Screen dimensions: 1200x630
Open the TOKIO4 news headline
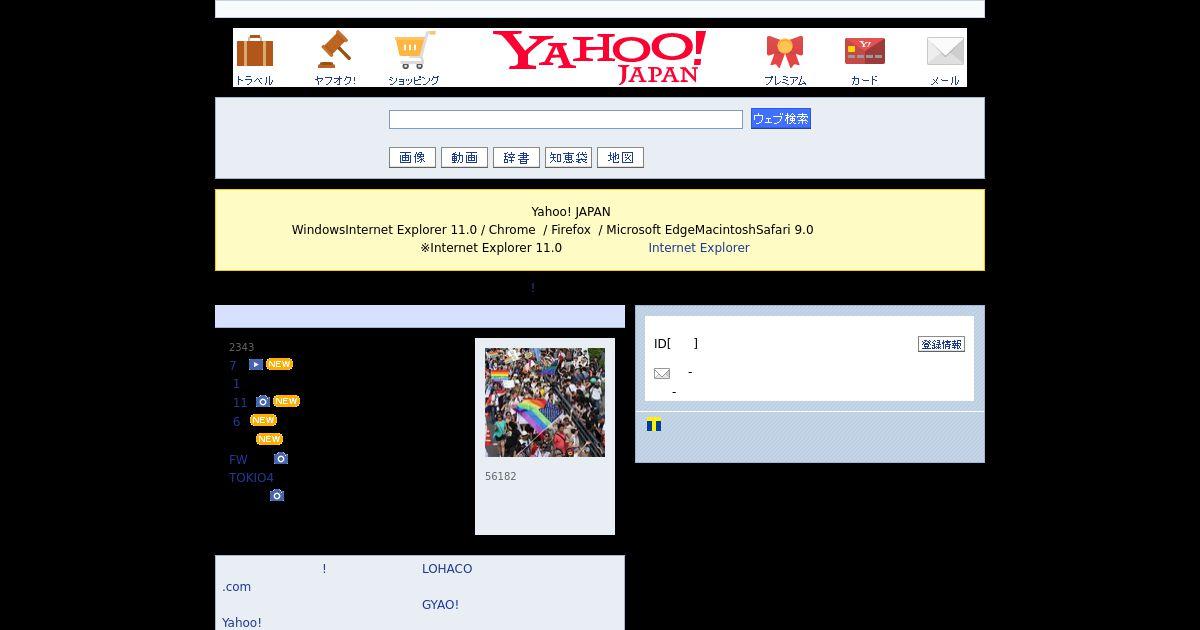pyautogui.click(x=251, y=477)
